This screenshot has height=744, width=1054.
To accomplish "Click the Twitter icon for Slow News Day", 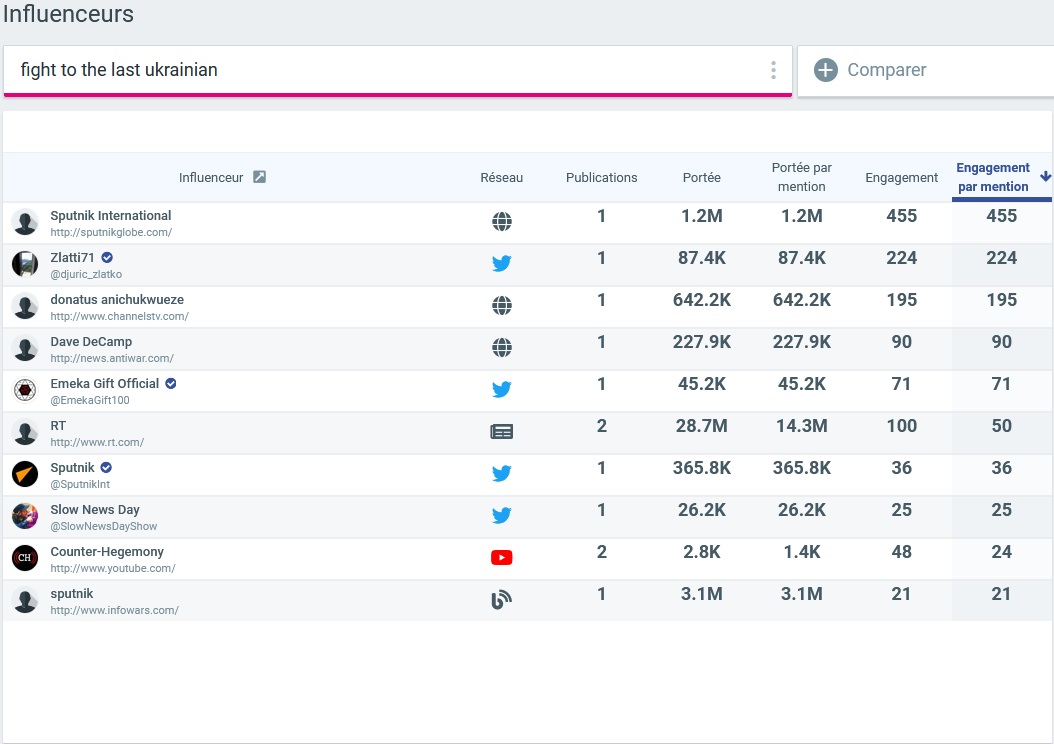I will coord(501,515).
